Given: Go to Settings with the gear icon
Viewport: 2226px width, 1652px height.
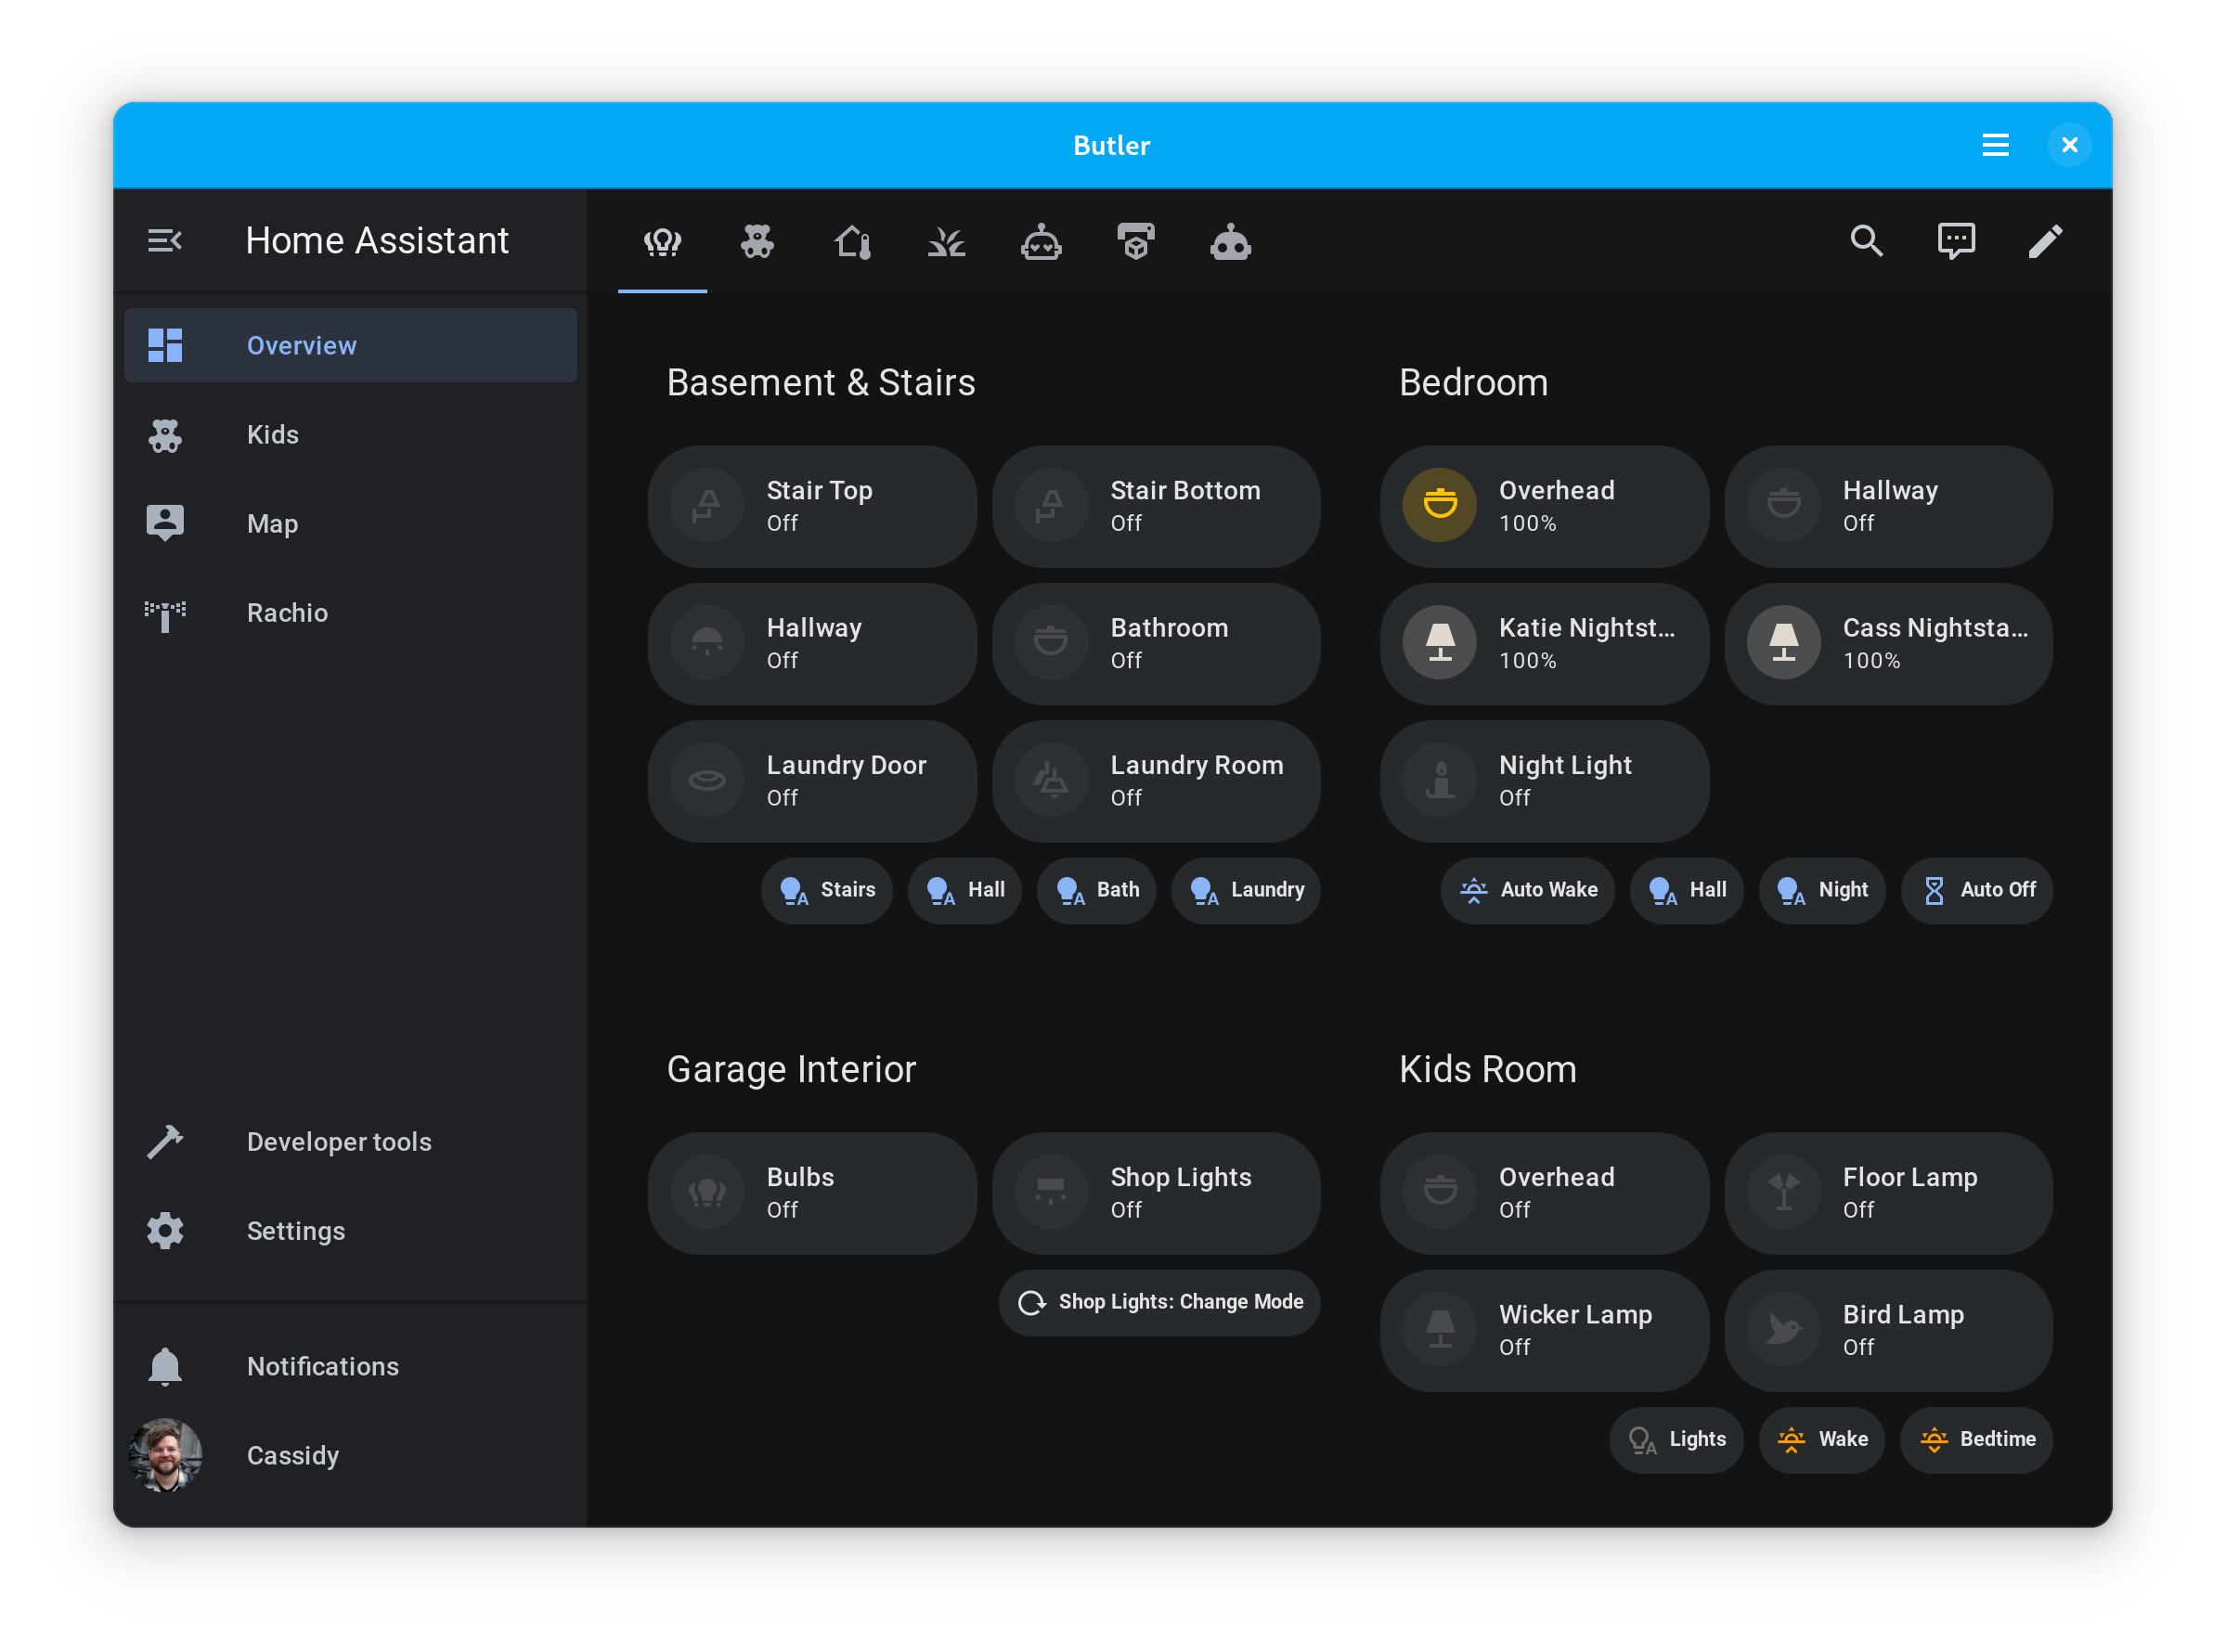Looking at the screenshot, I should tap(165, 1231).
